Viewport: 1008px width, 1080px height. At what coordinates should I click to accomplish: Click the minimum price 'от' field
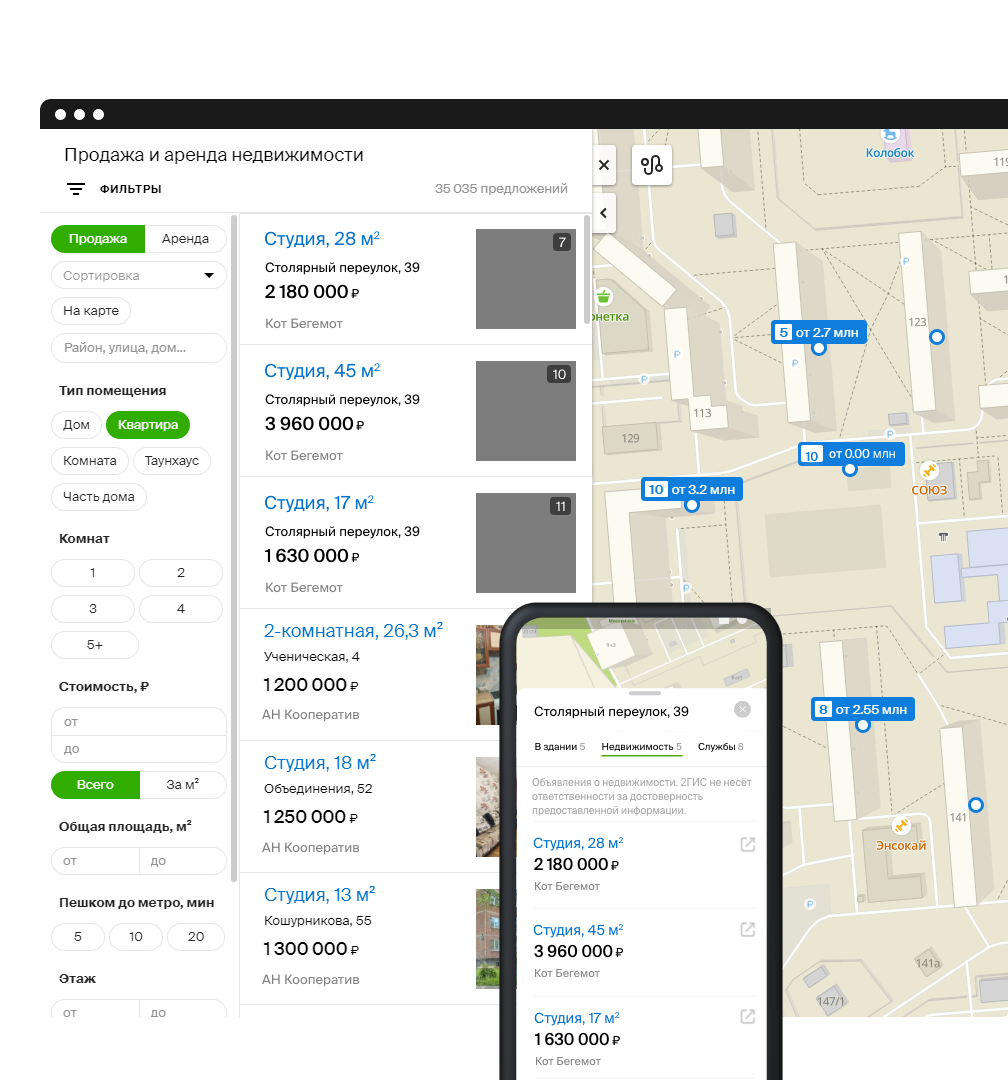[x=138, y=722]
